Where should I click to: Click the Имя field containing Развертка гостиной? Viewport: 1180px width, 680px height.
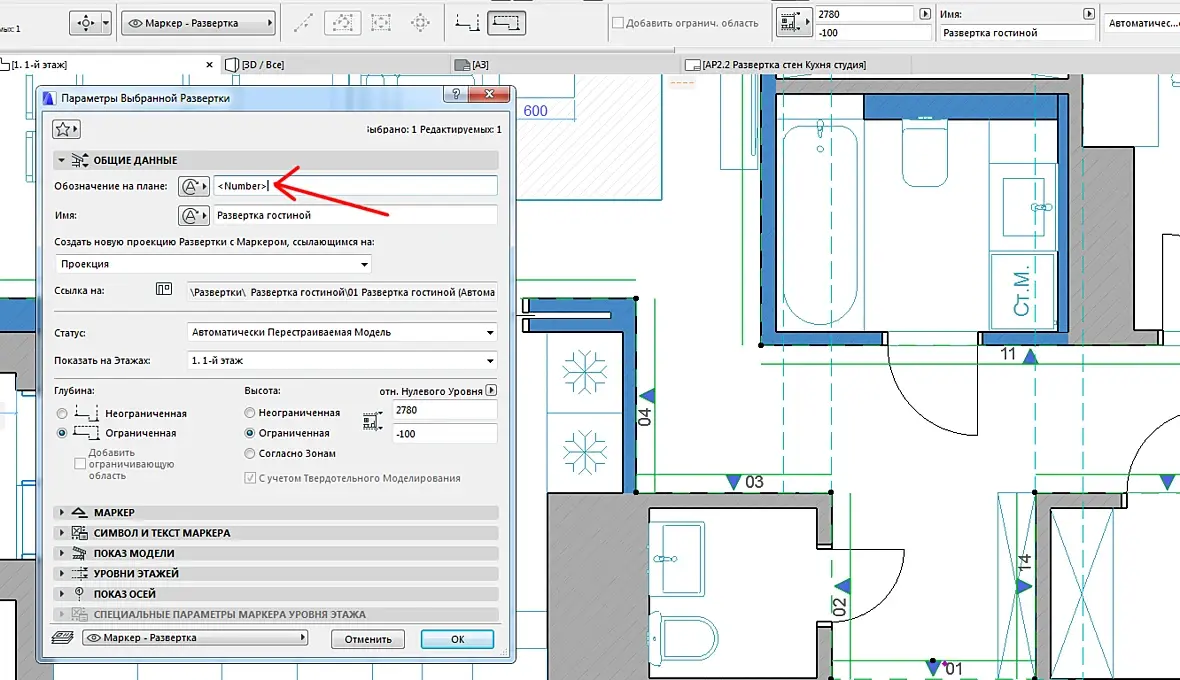pos(355,215)
